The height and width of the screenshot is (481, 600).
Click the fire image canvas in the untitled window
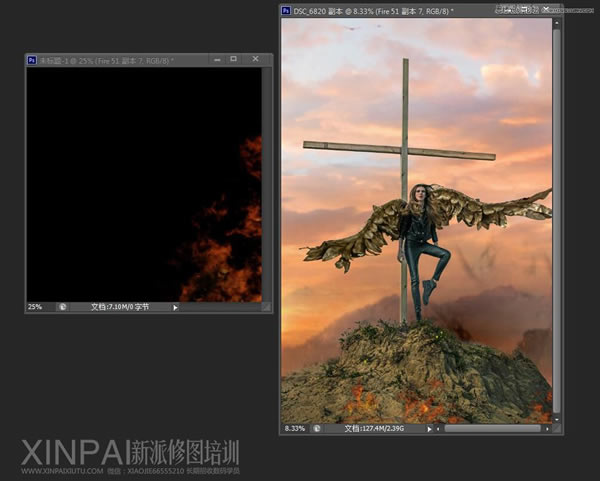click(x=144, y=184)
